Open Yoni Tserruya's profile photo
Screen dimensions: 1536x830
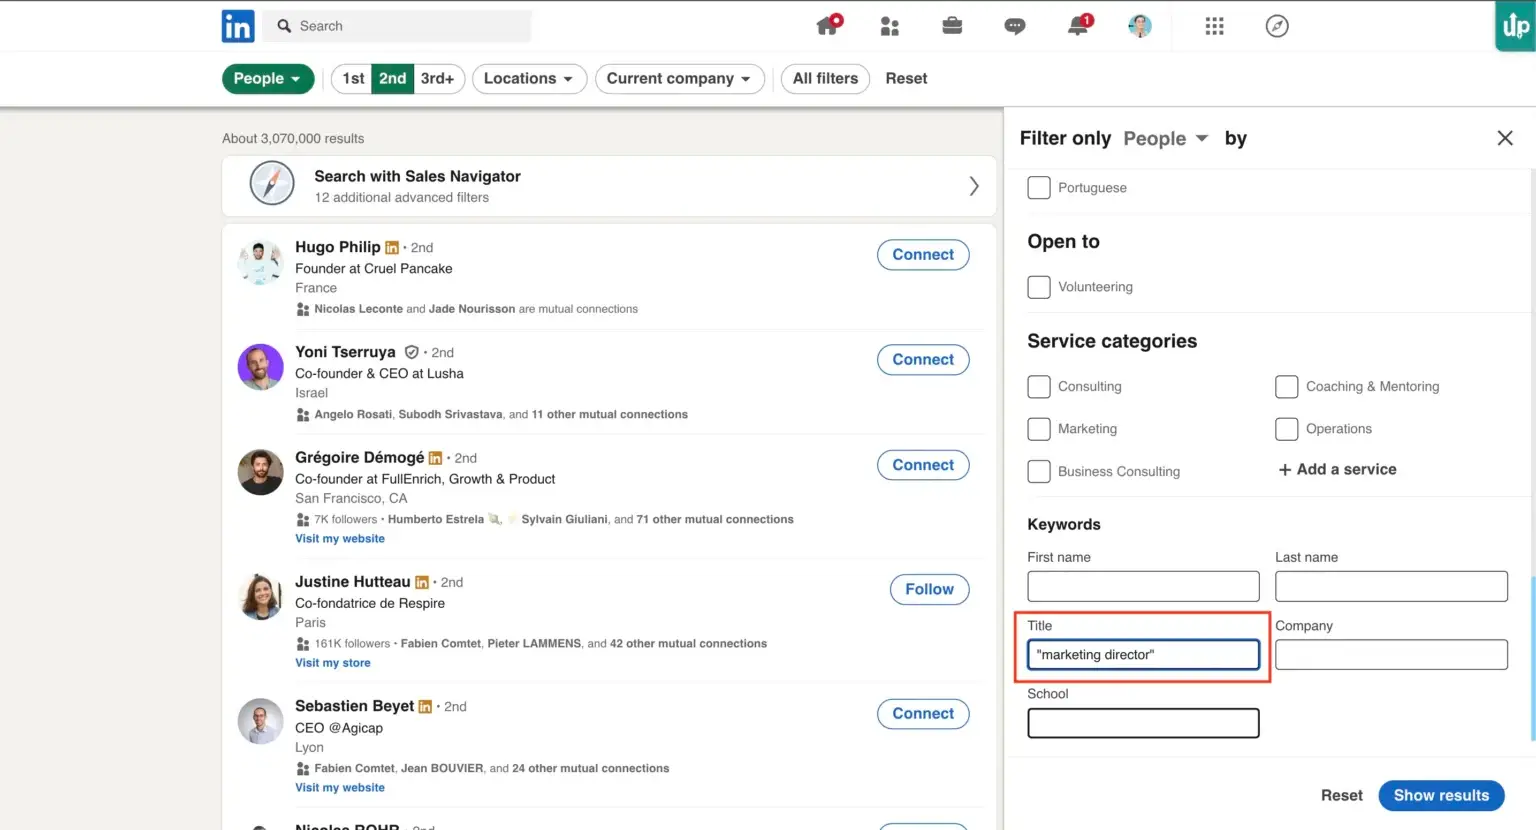coord(260,367)
